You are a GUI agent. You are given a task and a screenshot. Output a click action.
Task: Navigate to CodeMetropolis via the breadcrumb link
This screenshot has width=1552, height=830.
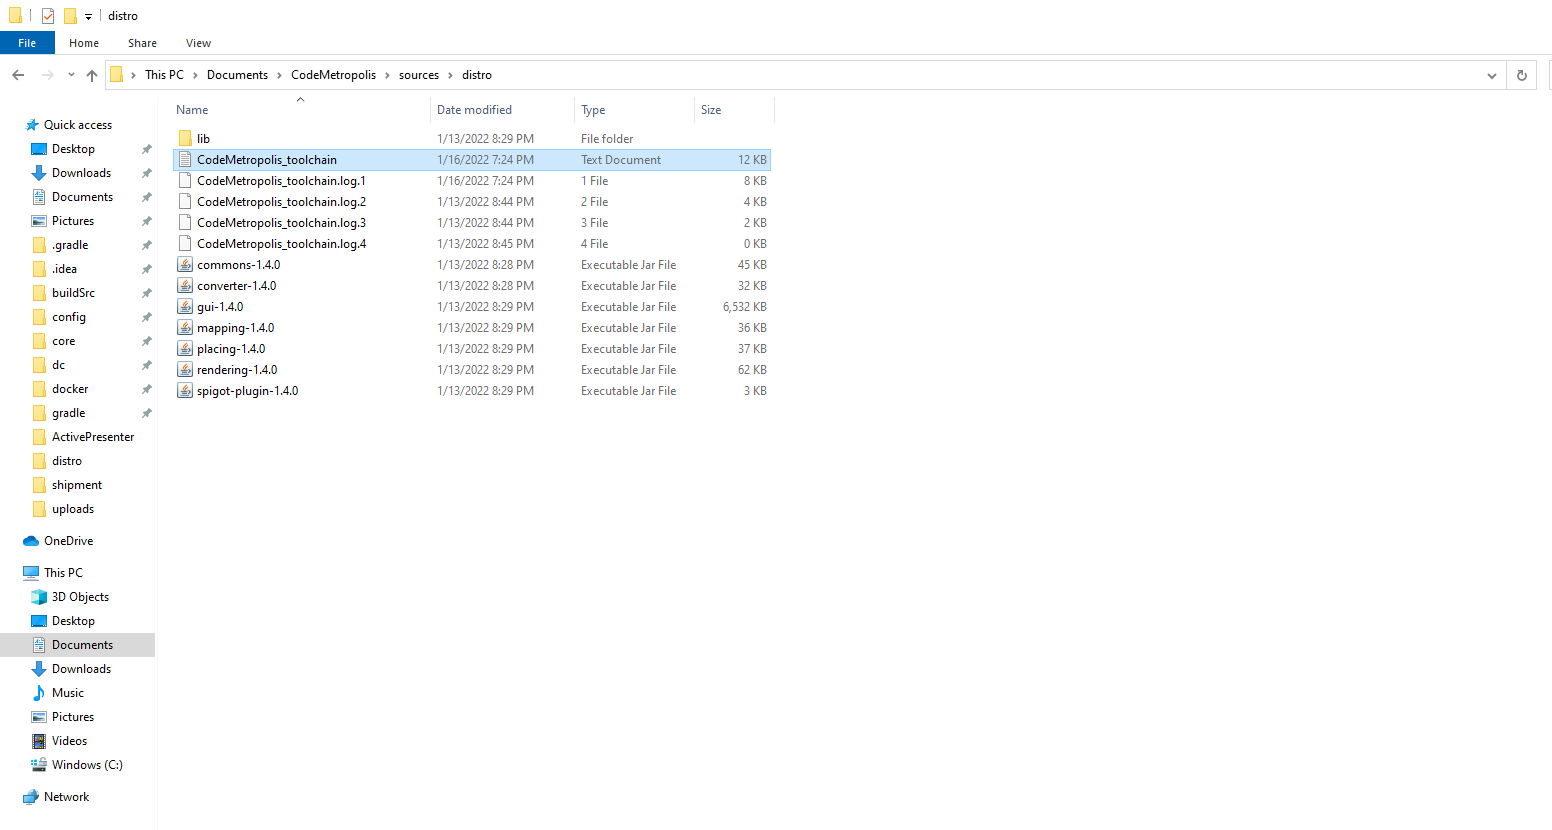tap(334, 74)
